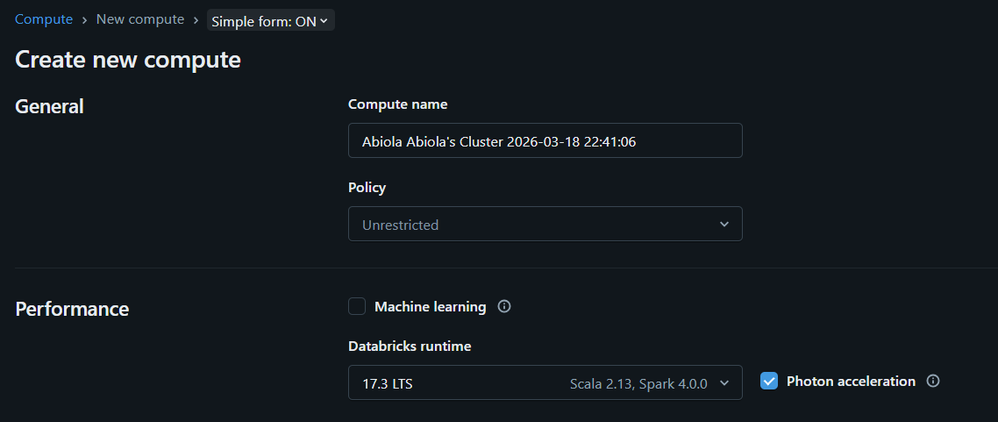Open the Unrestricted policy dropdown
The height and width of the screenshot is (422, 998).
tap(545, 225)
